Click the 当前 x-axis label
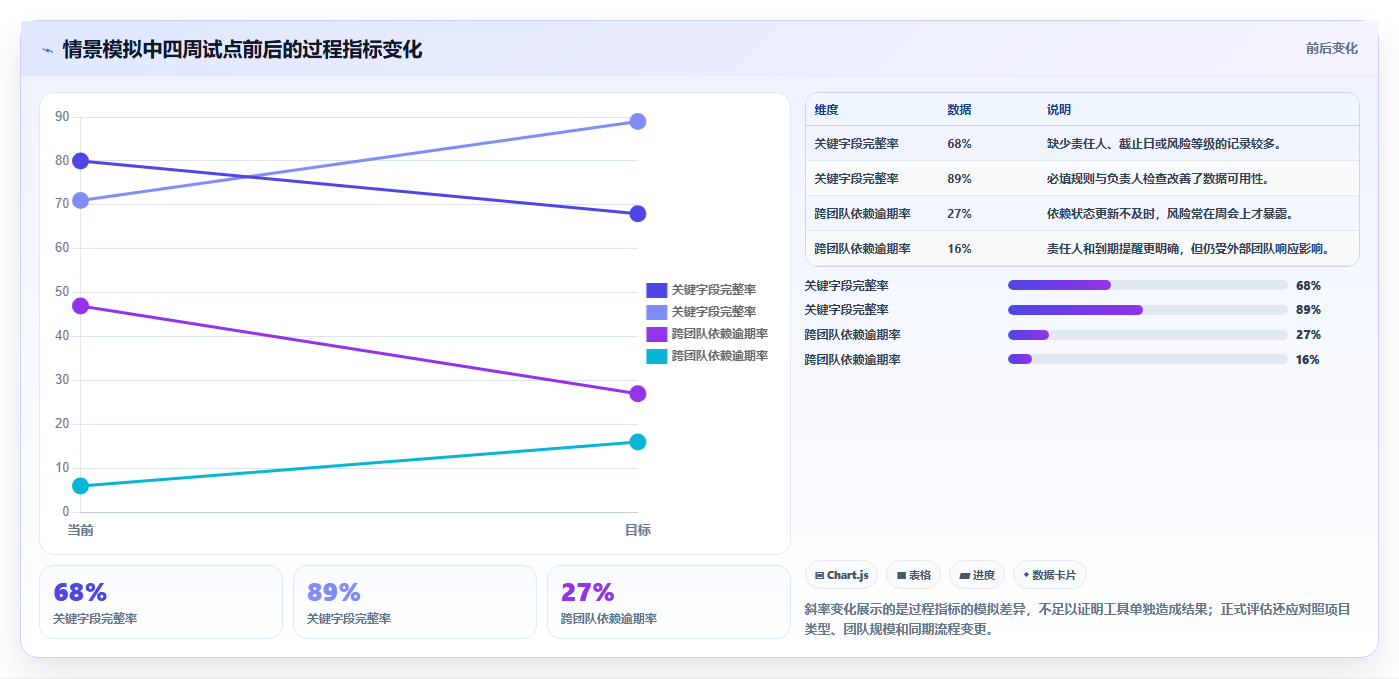Screen dimensions: 1399x679 pyautogui.click(x=81, y=530)
